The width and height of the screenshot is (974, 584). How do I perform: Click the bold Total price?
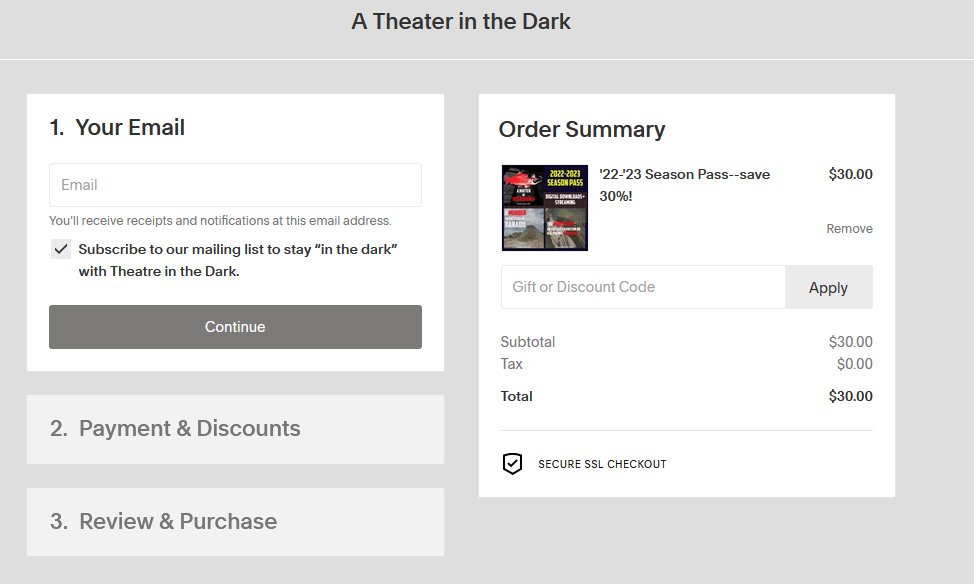(x=850, y=395)
